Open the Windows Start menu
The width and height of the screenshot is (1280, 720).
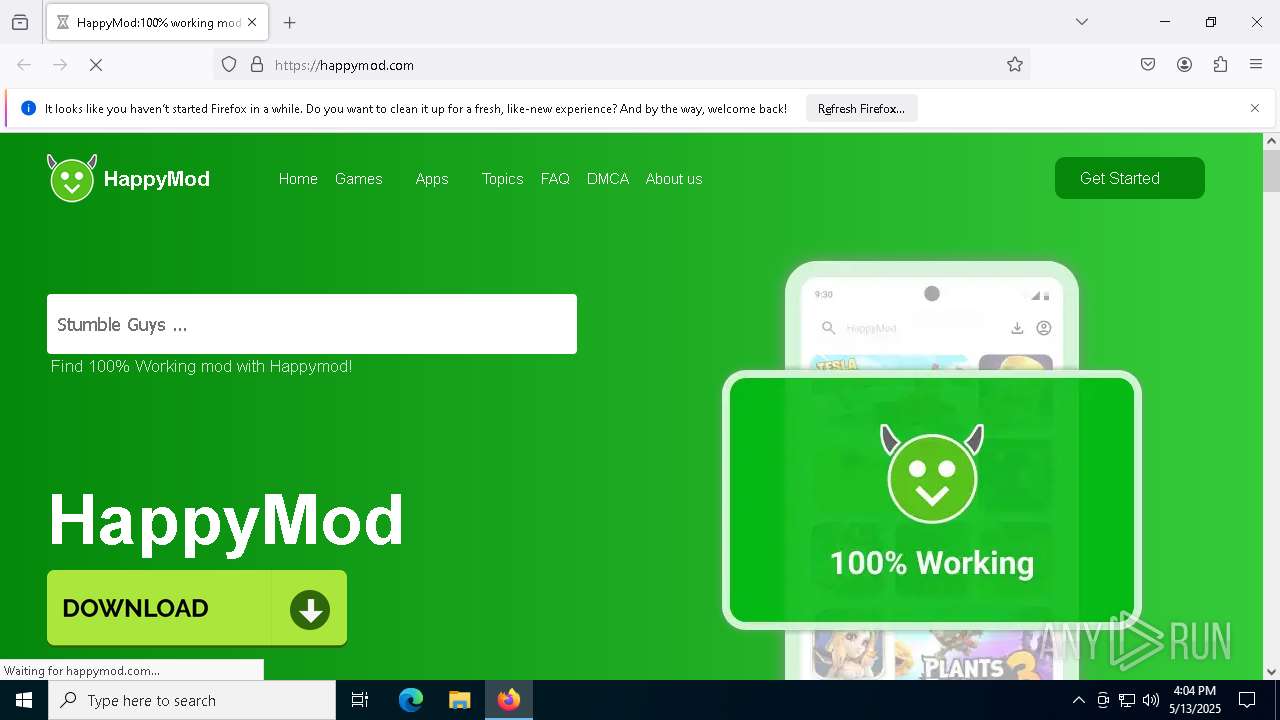pos(24,700)
